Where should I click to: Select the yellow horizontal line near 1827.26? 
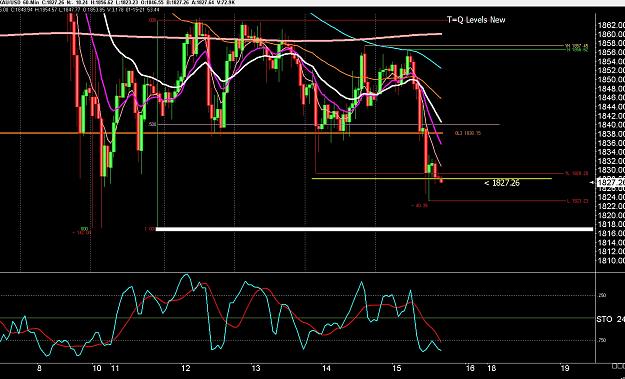432,179
